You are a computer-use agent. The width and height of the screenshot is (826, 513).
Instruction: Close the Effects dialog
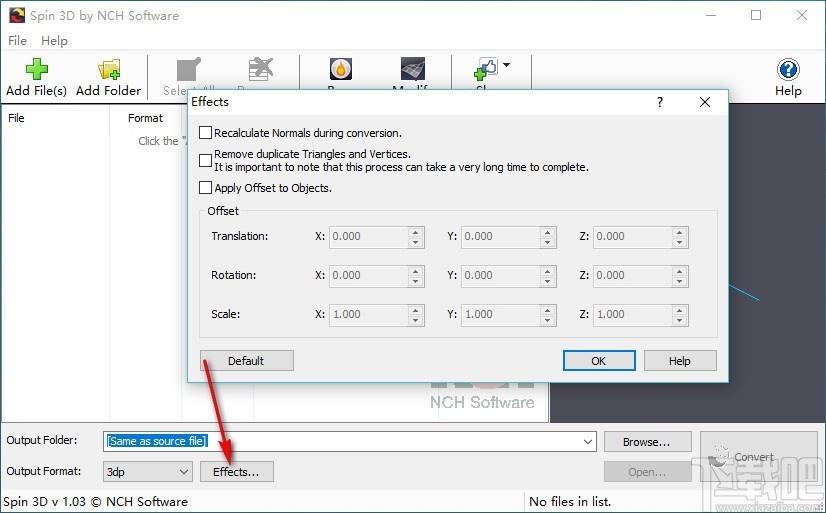point(705,102)
